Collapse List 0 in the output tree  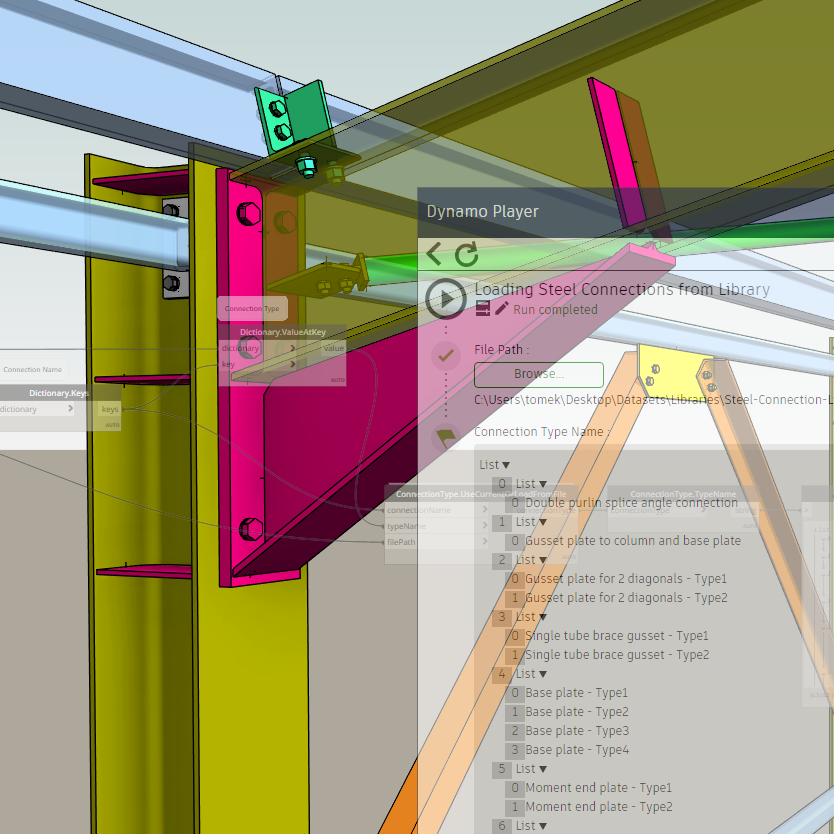point(543,484)
